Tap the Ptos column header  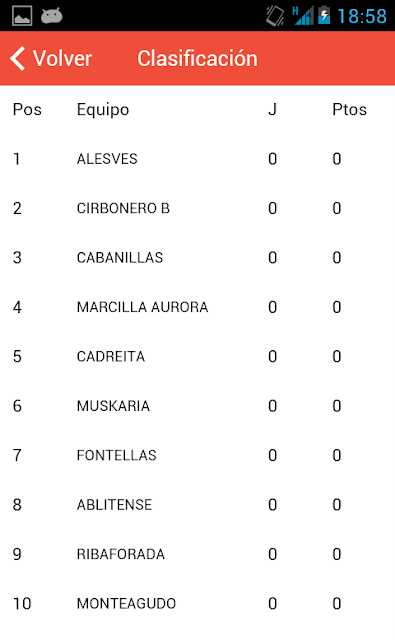[x=349, y=109]
